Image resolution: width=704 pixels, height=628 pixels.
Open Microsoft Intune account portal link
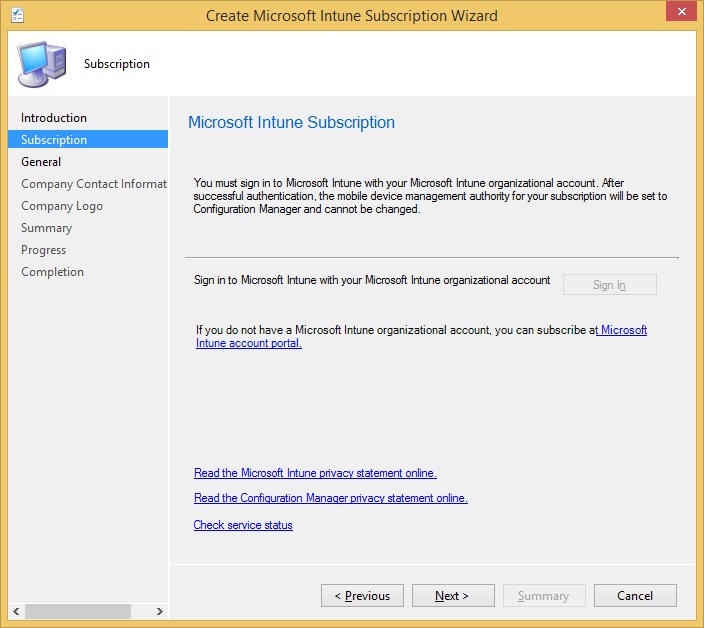[x=622, y=330]
